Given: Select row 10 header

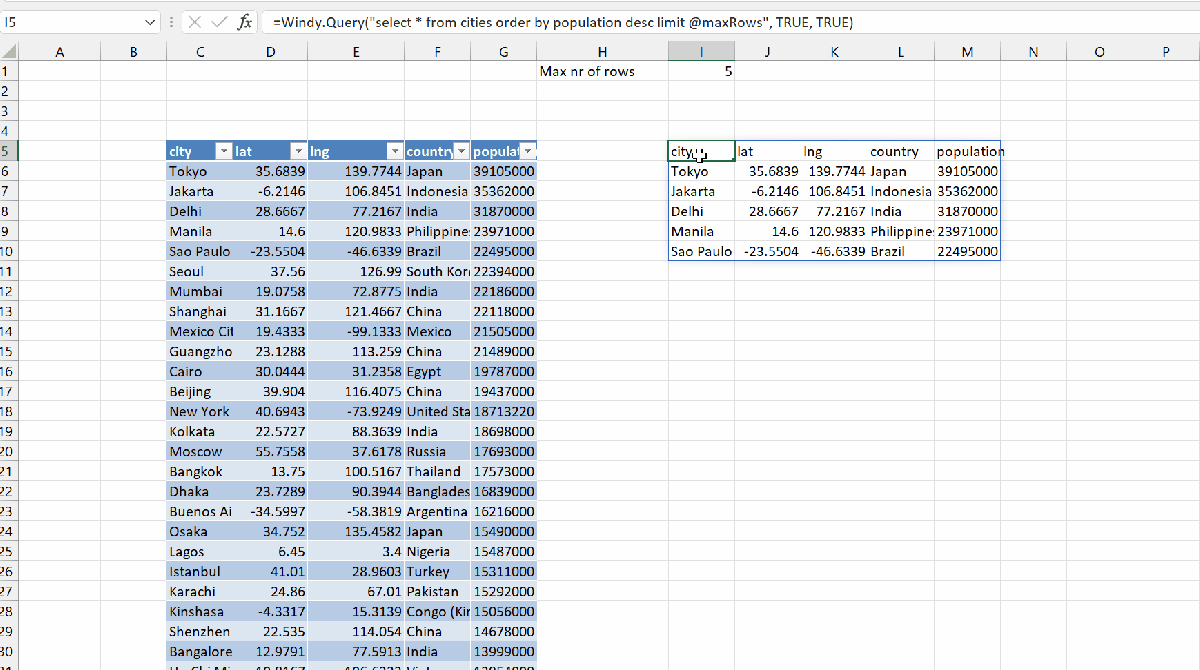Looking at the screenshot, I should [x=8, y=251].
